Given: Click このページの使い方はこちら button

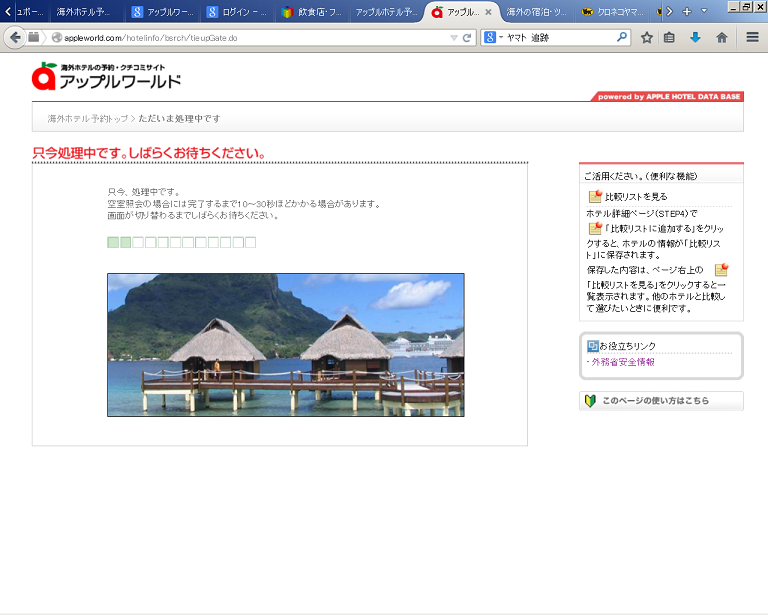Looking at the screenshot, I should coord(661,401).
